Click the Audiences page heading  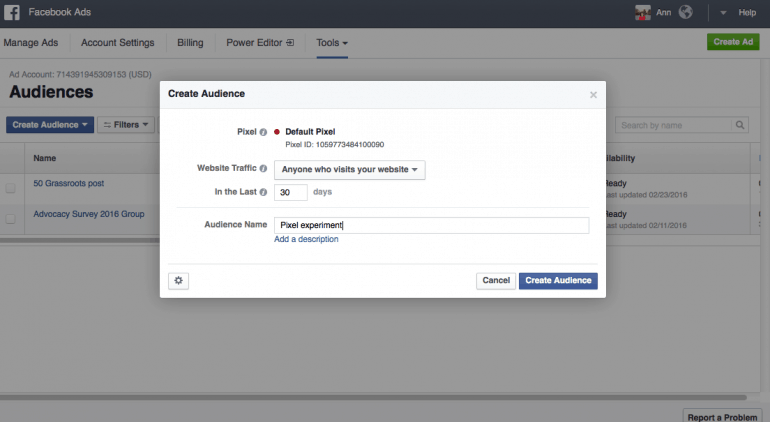51,92
